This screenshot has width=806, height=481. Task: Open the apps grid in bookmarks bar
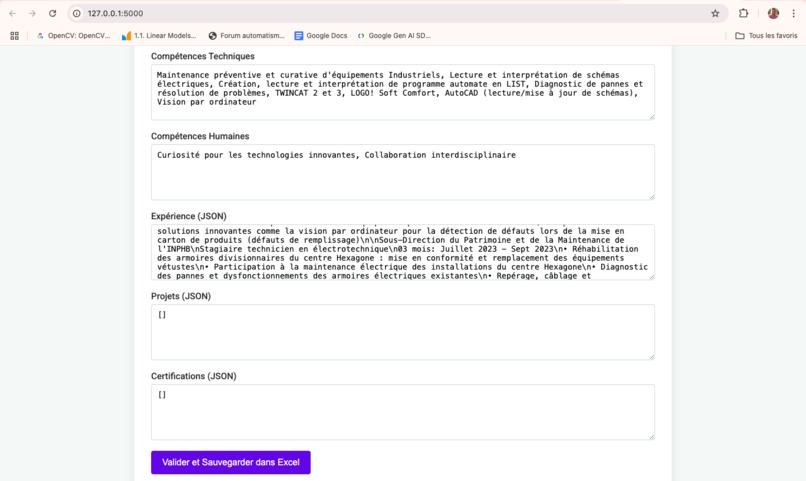14,35
